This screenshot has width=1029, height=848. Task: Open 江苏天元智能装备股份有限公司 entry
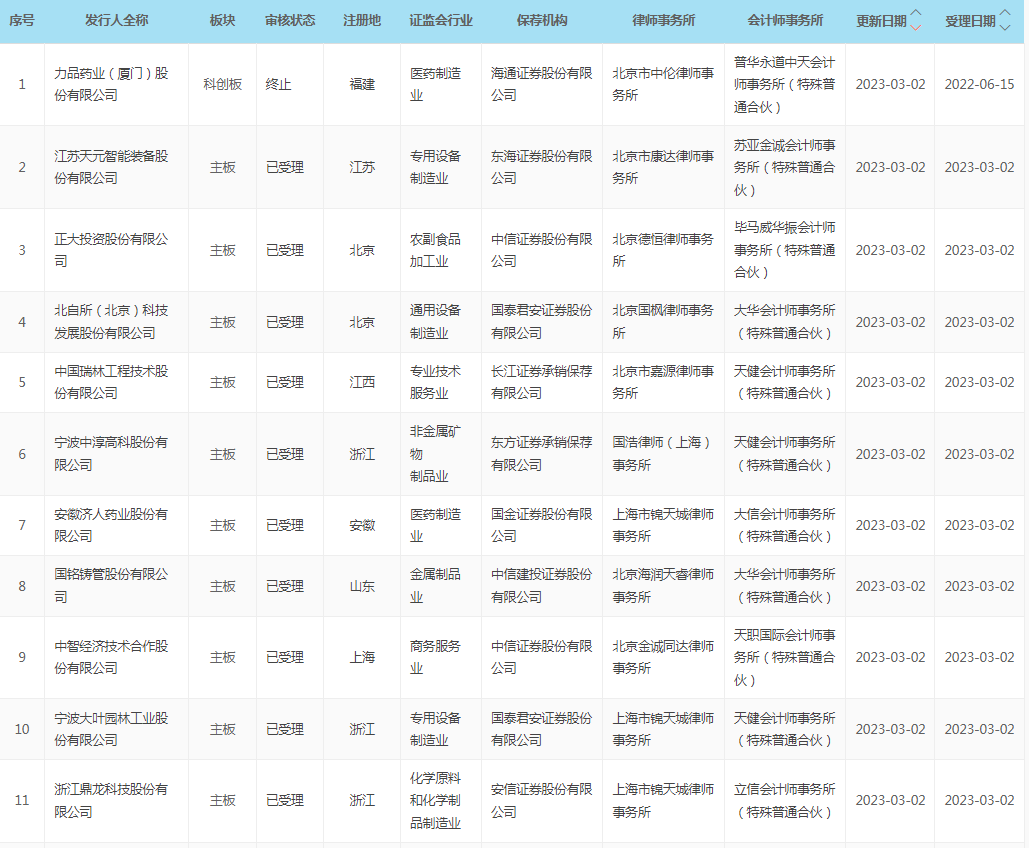(x=111, y=167)
